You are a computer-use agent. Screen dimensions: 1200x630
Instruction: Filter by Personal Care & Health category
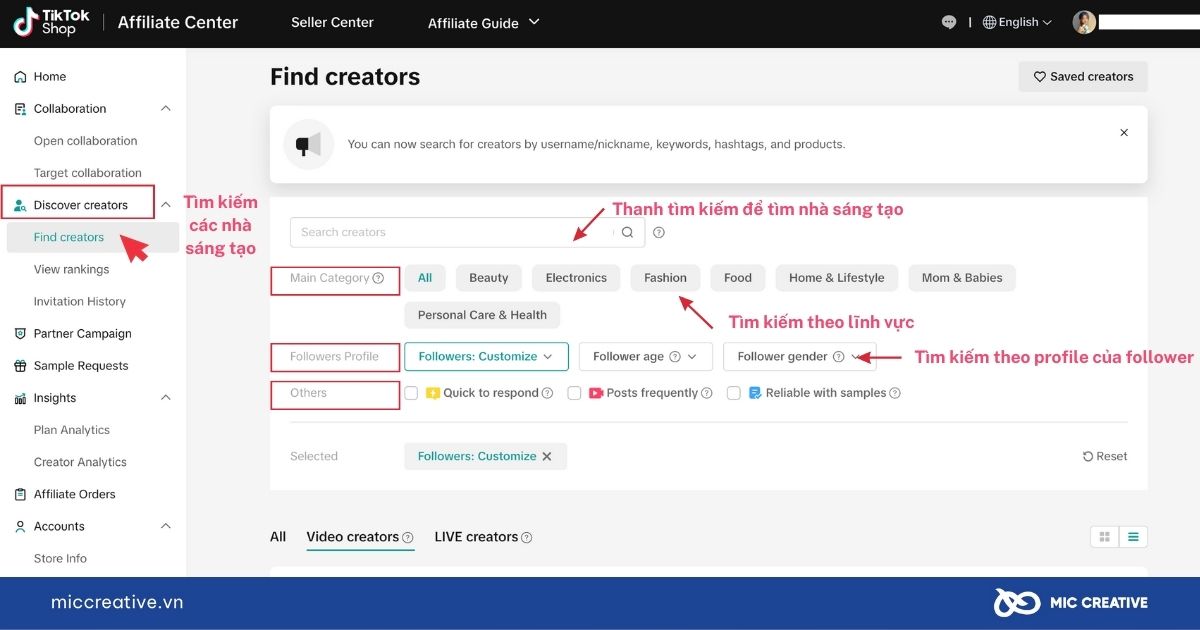(x=482, y=315)
